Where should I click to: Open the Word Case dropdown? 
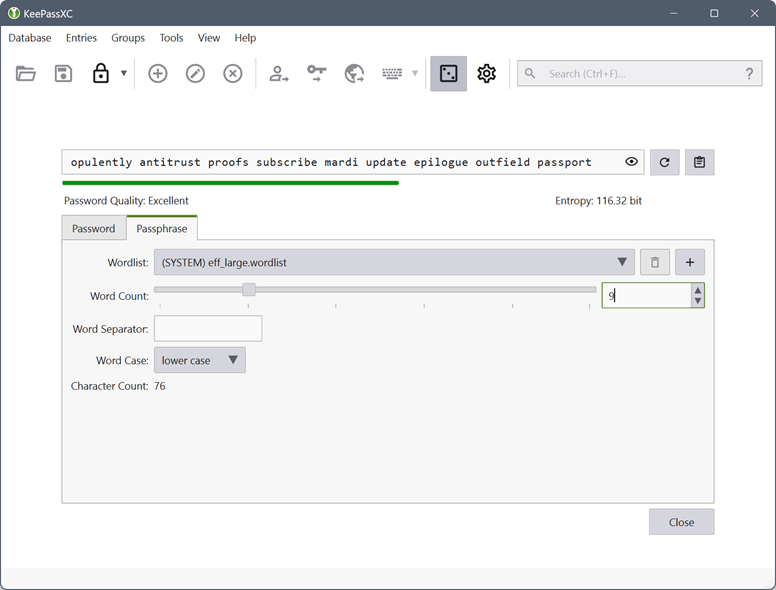[199, 360]
